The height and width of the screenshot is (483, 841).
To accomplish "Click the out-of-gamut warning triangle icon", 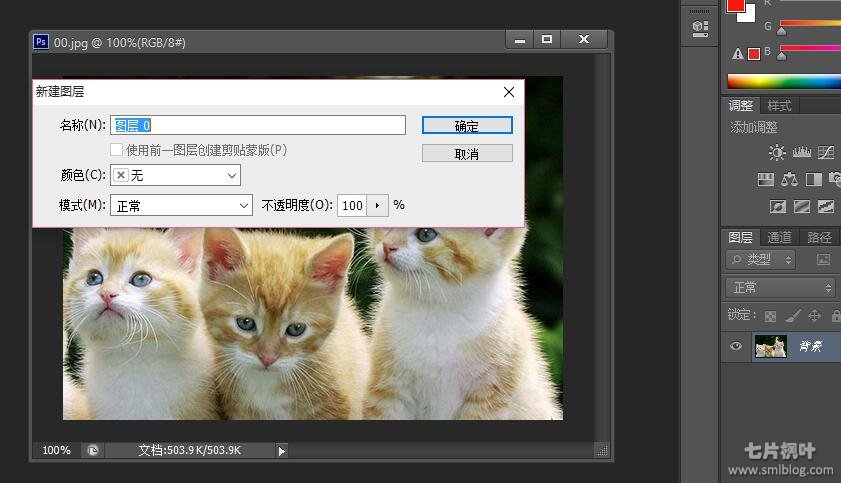I will pyautogui.click(x=738, y=53).
